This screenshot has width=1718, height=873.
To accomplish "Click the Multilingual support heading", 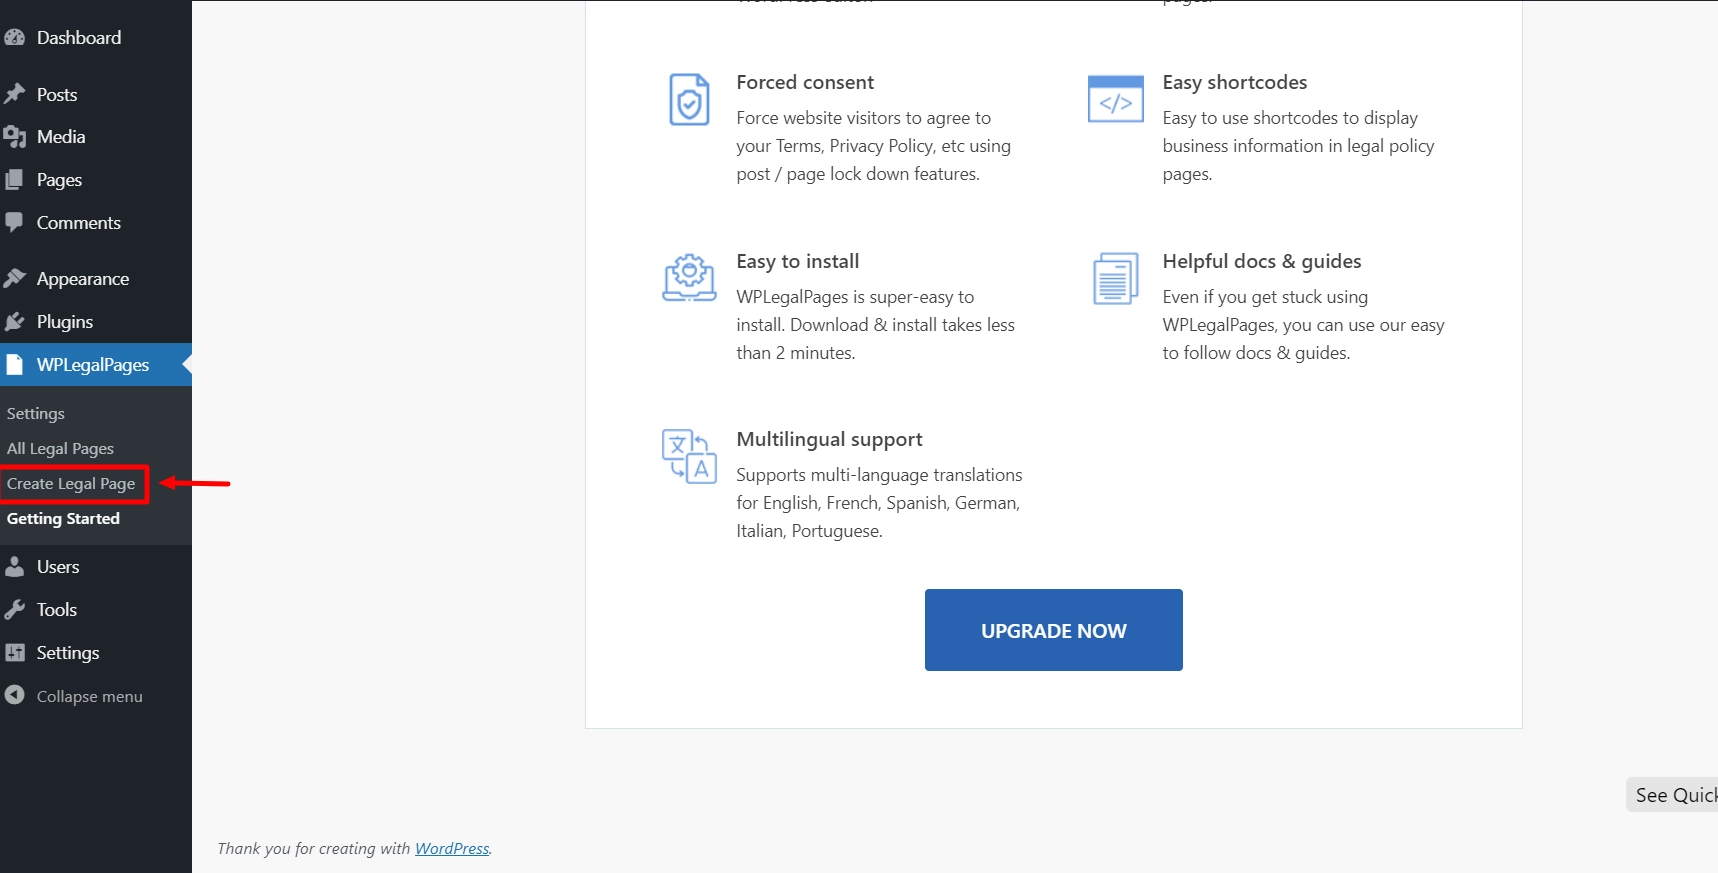I will [829, 439].
